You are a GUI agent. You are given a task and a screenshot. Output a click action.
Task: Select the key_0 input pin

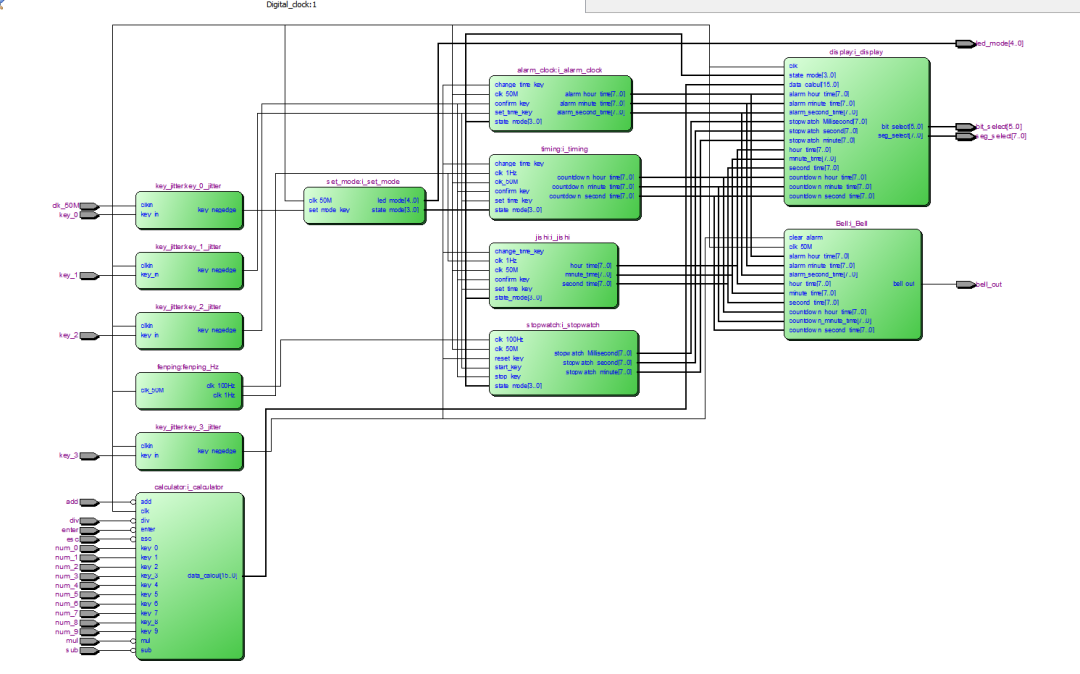(88, 214)
